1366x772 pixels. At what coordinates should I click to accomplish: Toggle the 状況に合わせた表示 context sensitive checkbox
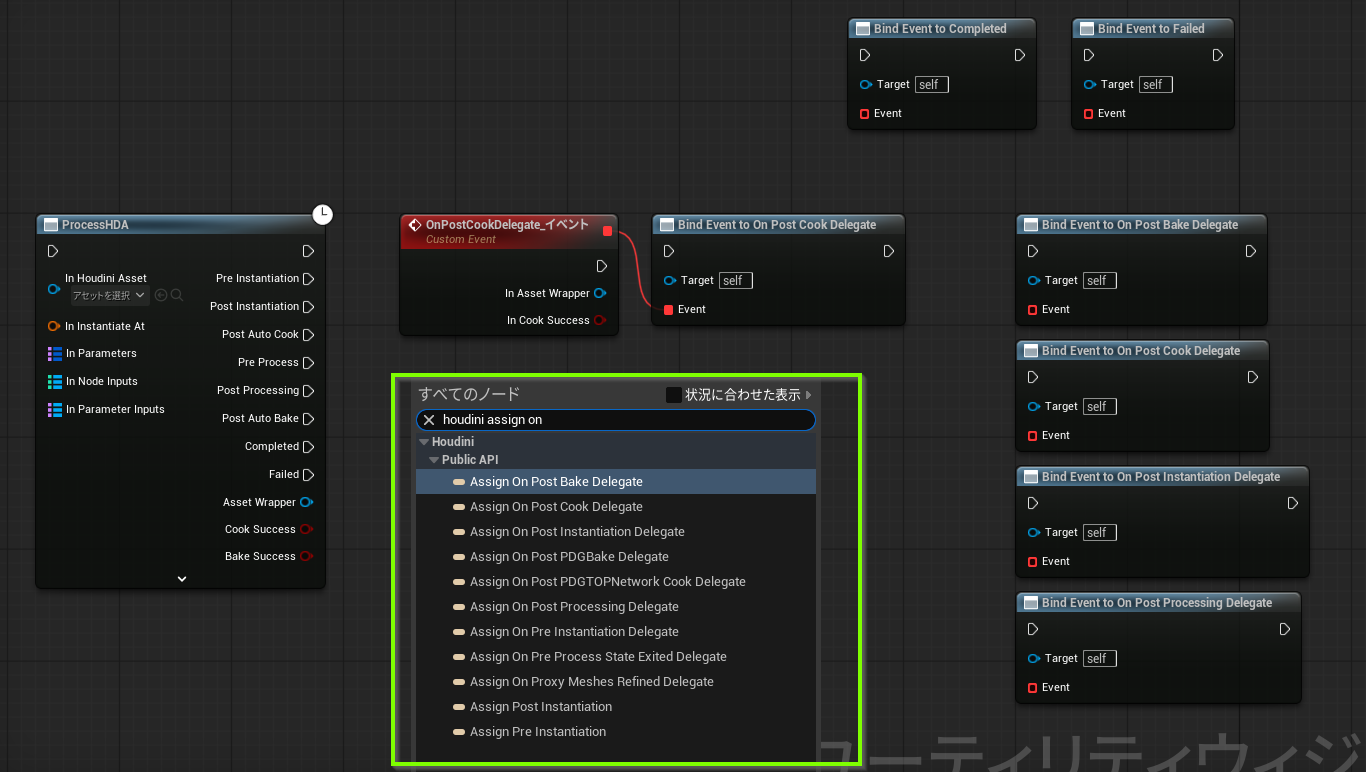pos(674,395)
